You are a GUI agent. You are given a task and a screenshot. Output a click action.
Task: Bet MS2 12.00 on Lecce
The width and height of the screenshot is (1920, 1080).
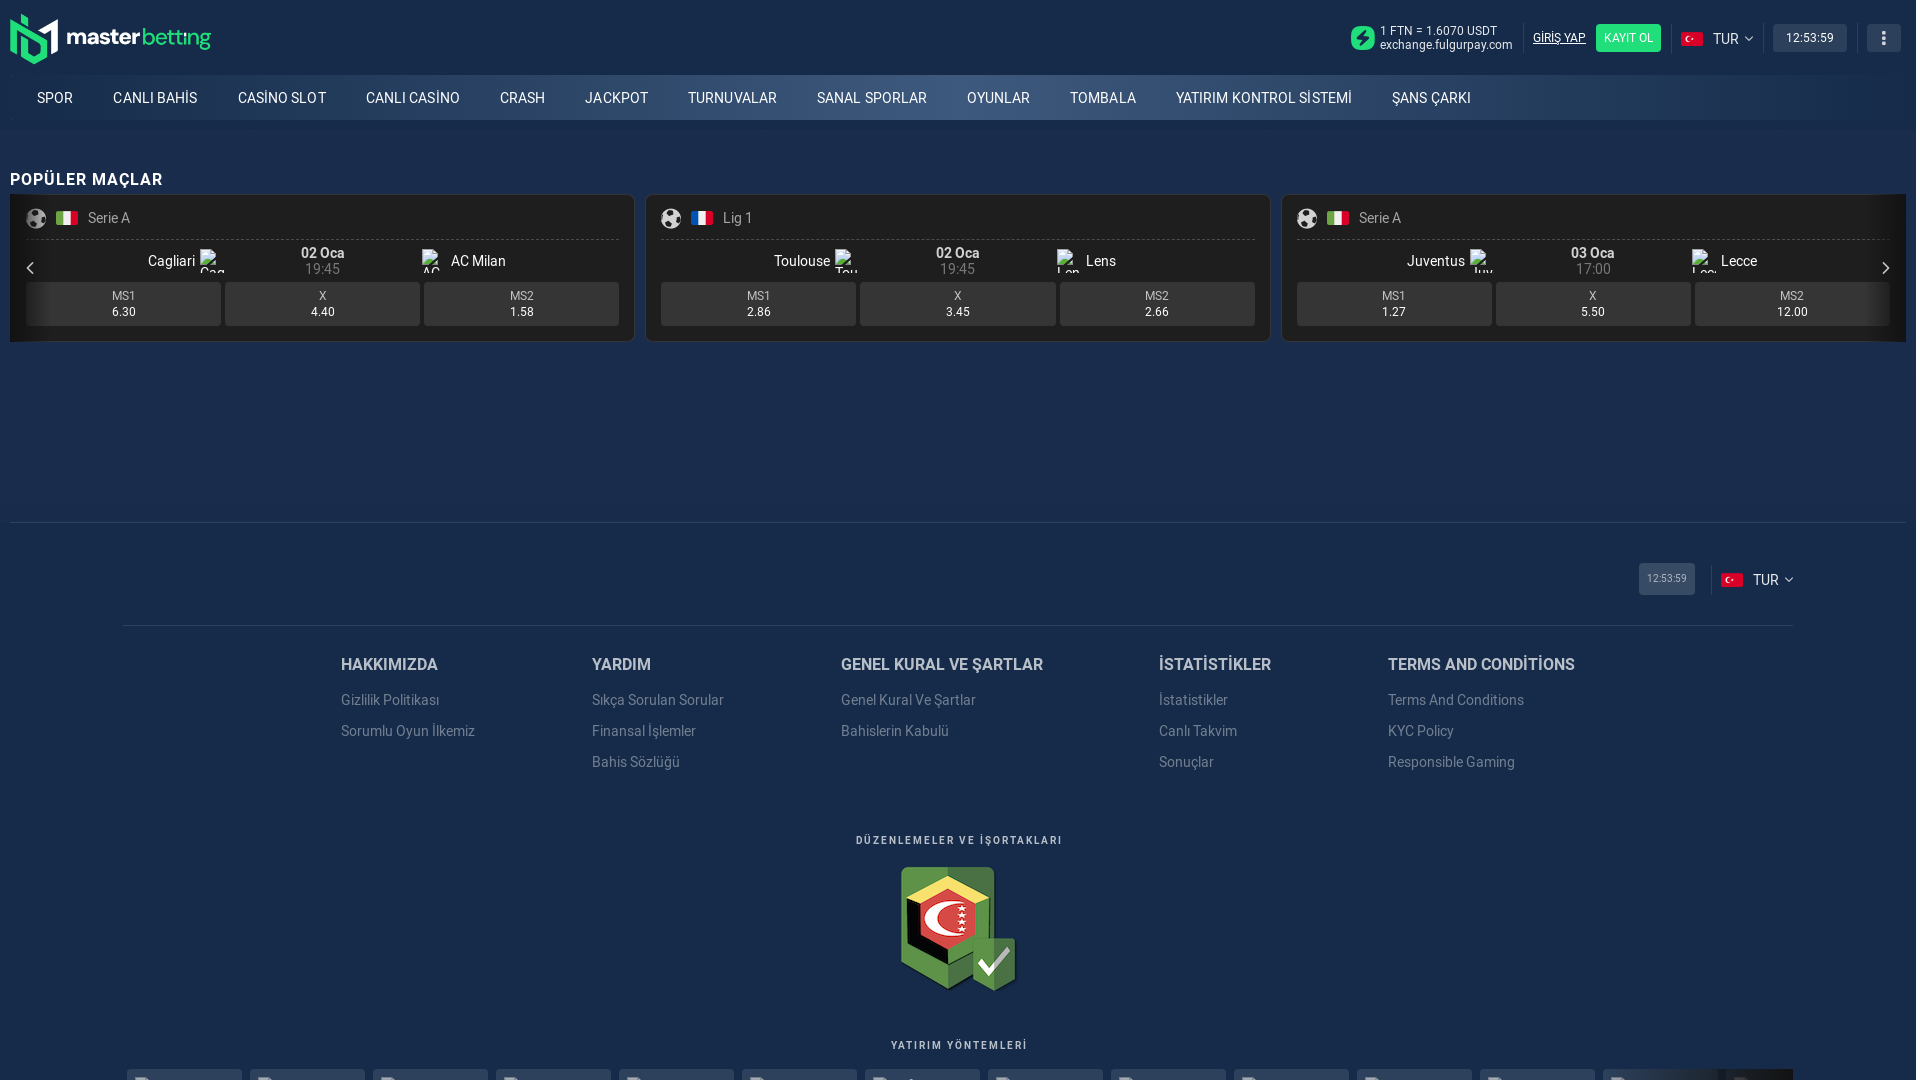click(1792, 304)
